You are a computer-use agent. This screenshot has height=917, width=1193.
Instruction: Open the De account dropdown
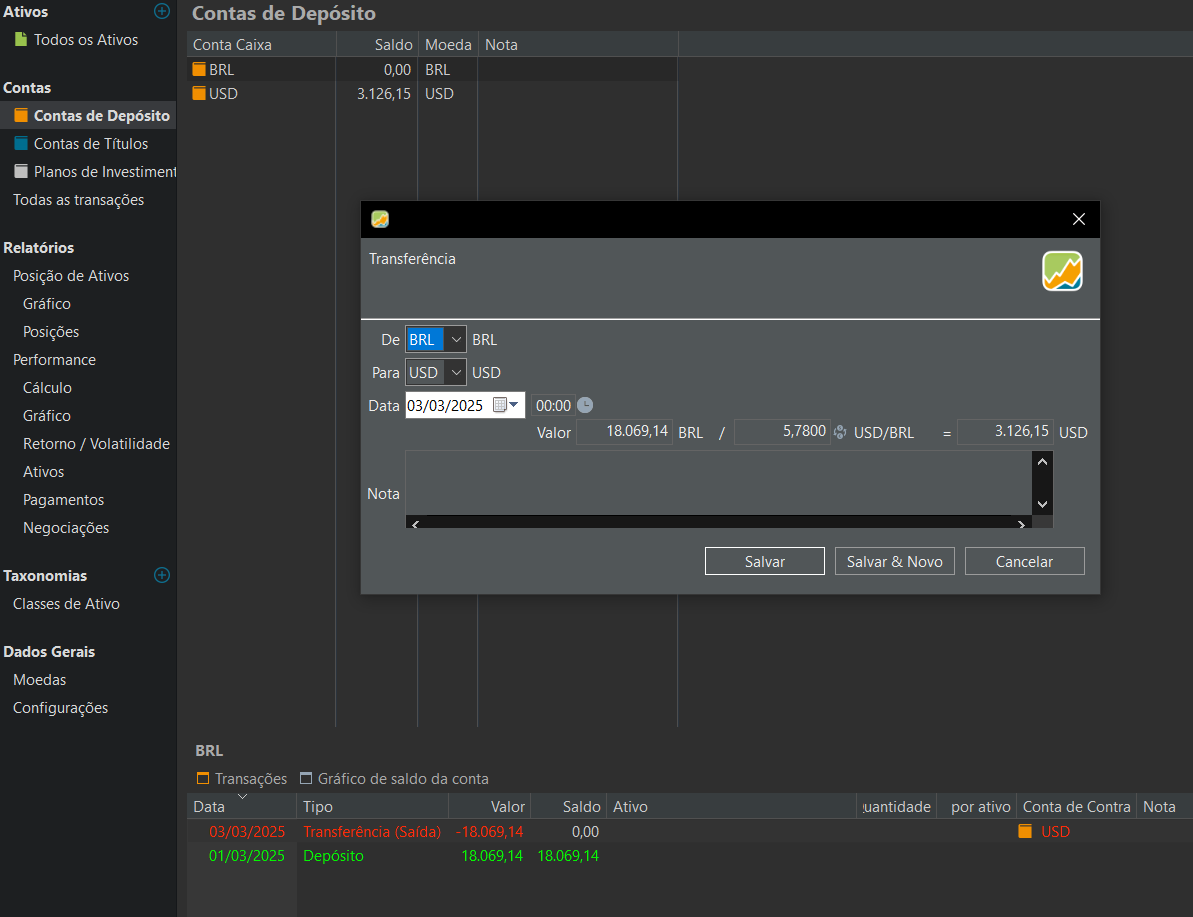[455, 339]
